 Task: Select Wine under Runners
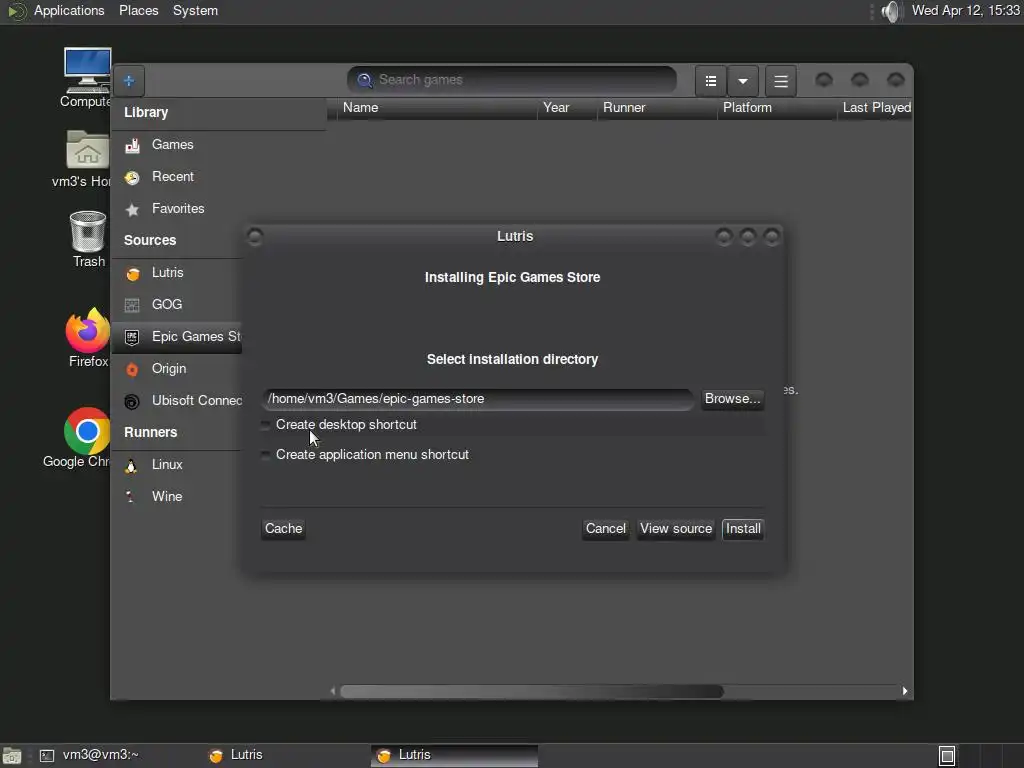pos(178,497)
